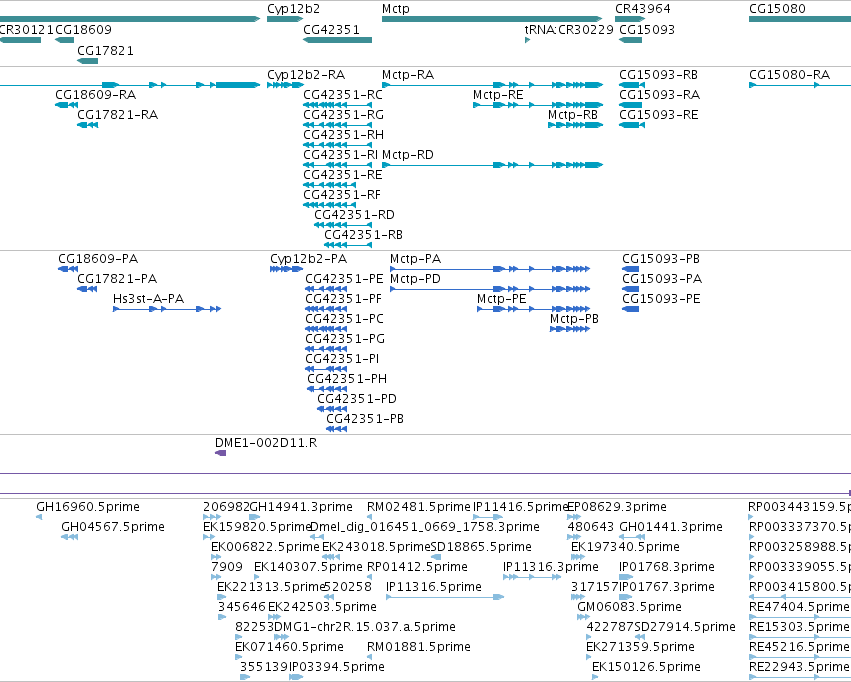
Task: Select transcript CG42351-RI
Action: 341,155
